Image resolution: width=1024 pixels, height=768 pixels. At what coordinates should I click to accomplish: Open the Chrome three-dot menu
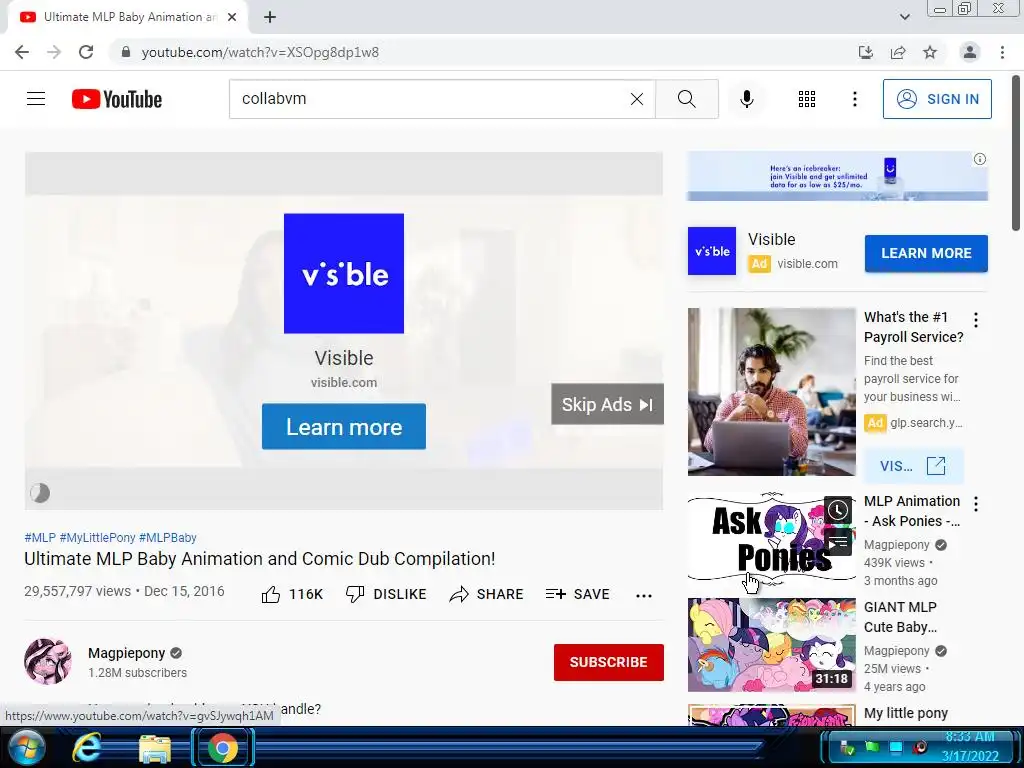[x=1002, y=52]
